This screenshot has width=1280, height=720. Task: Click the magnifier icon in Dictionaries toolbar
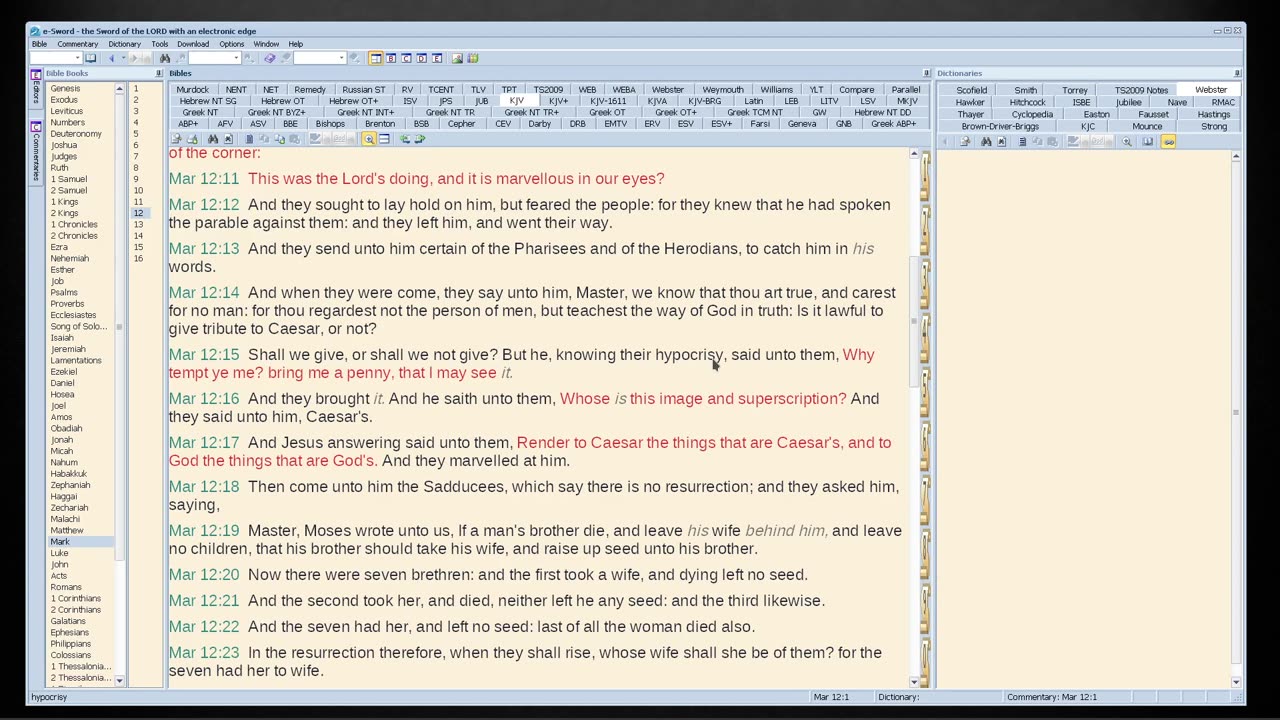(x=1127, y=141)
